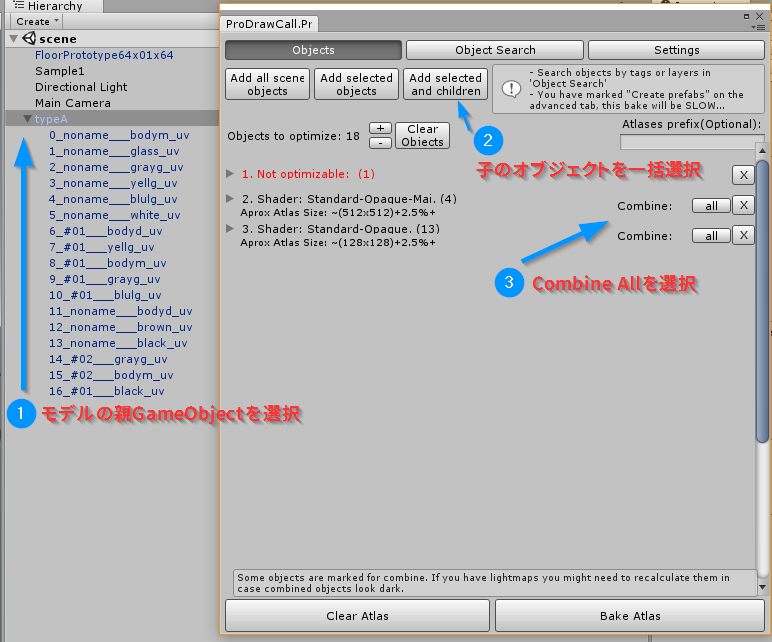Select 0_noname___bodym_uv object
The image size is (772, 642).
(119, 135)
